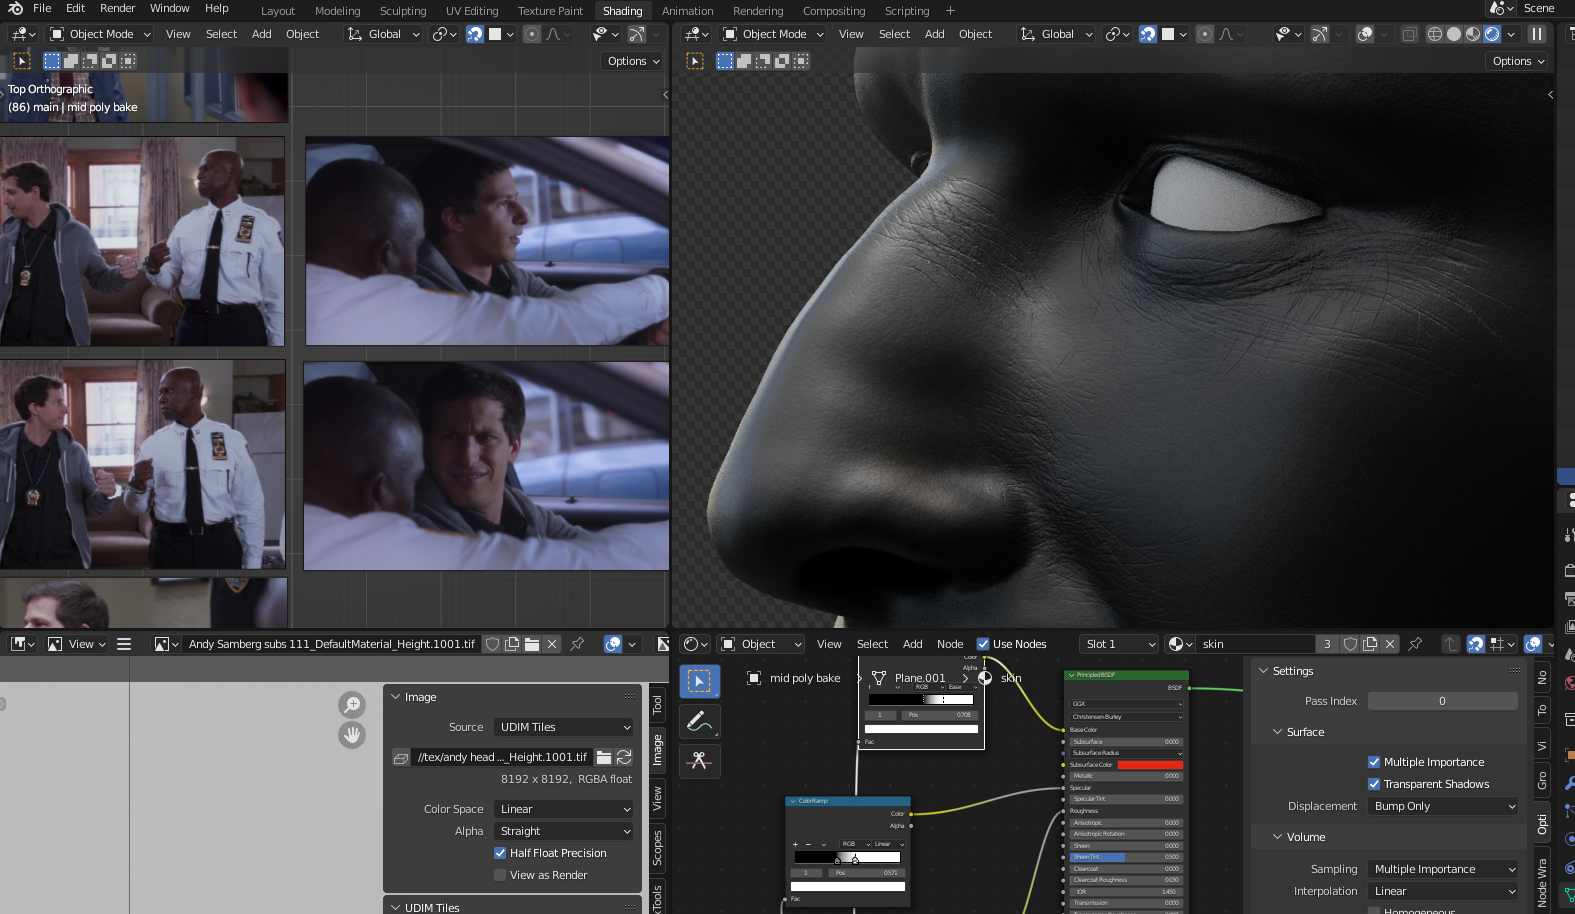This screenshot has width=1575, height=914.
Task: Create new image copy icon in header
Action: click(x=512, y=644)
